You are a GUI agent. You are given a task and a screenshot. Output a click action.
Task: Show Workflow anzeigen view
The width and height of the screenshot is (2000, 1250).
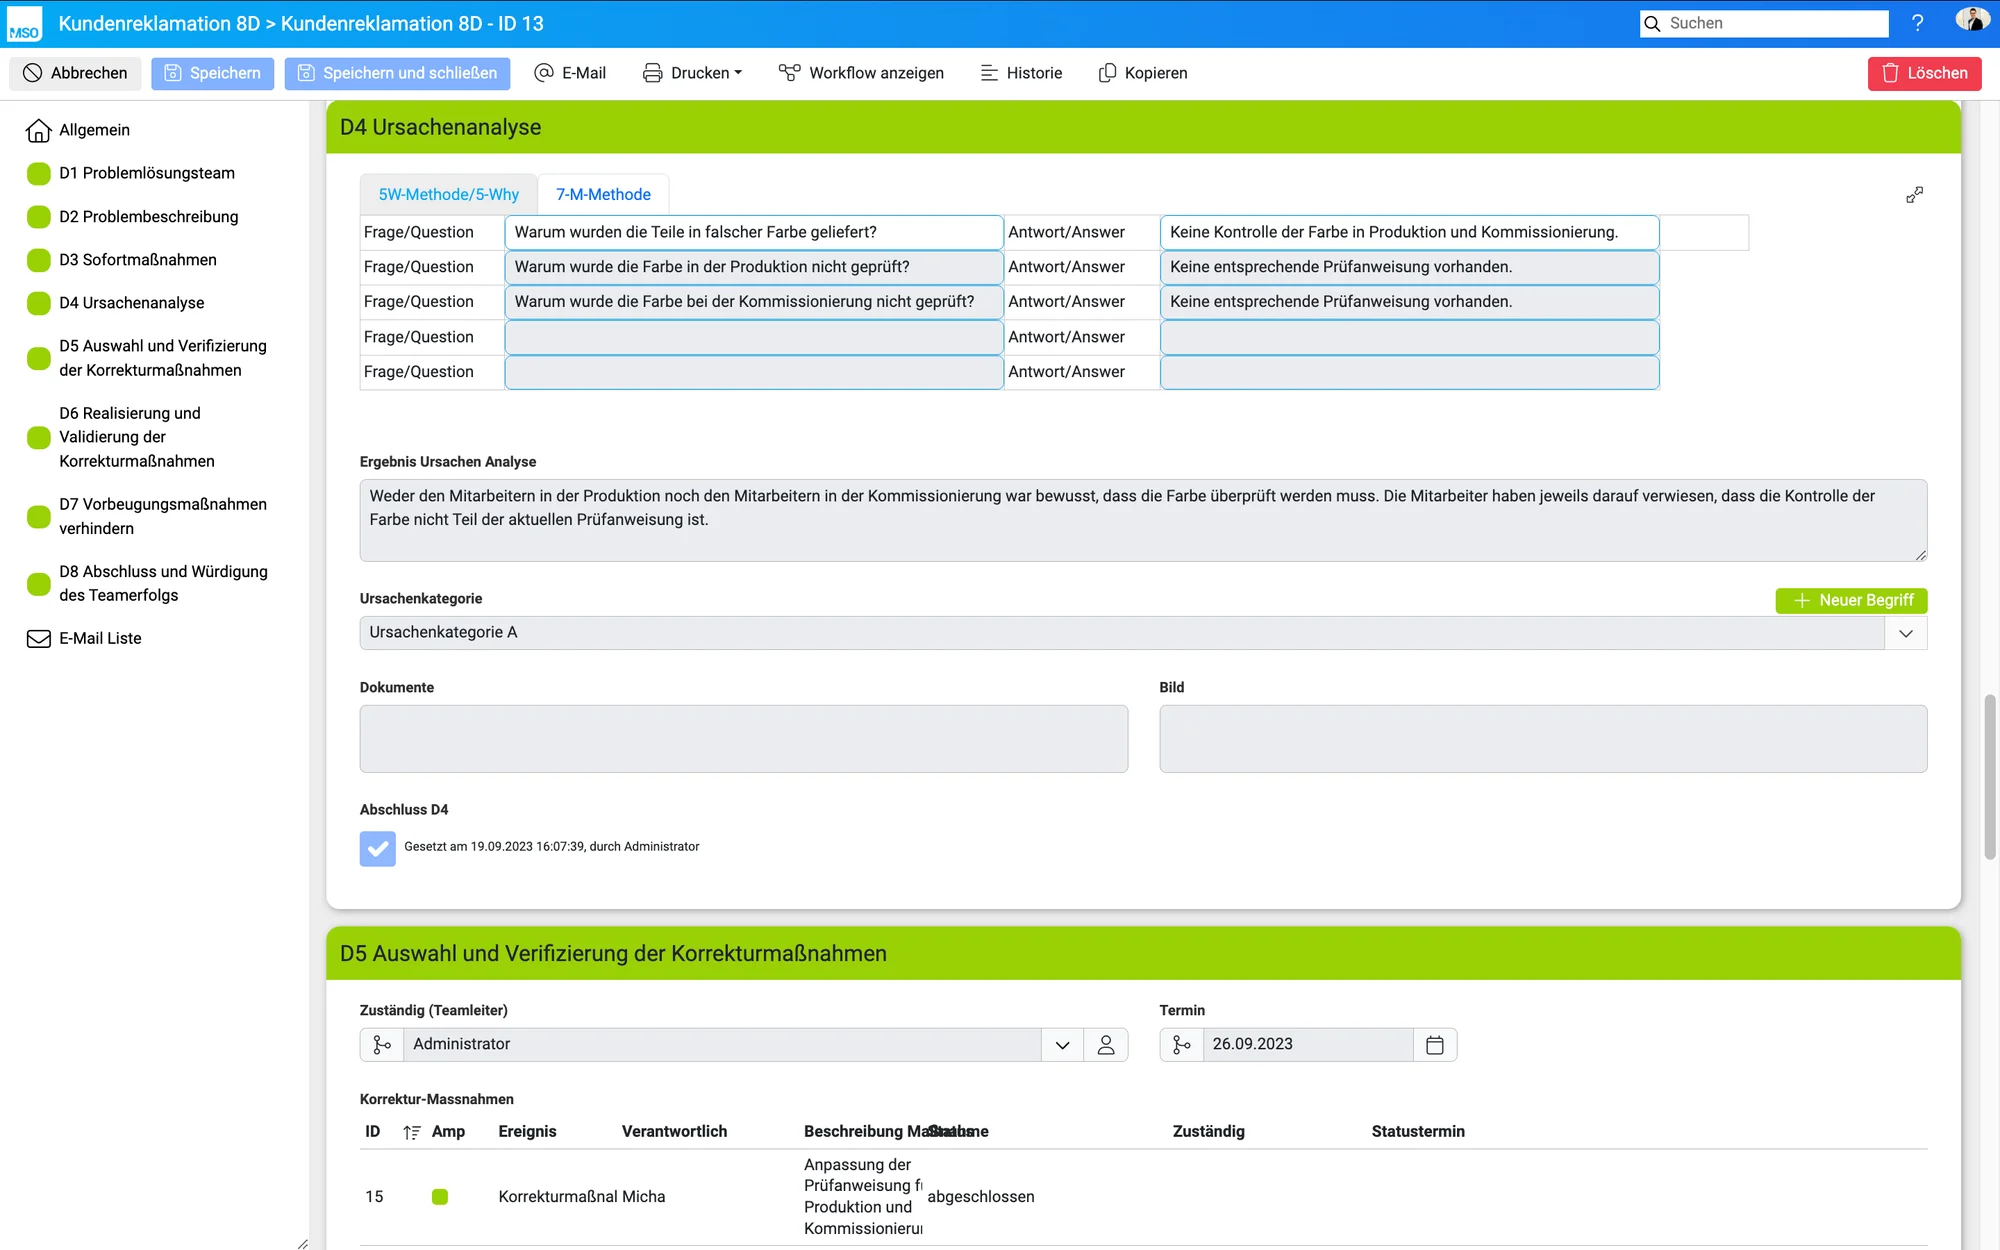coord(861,73)
